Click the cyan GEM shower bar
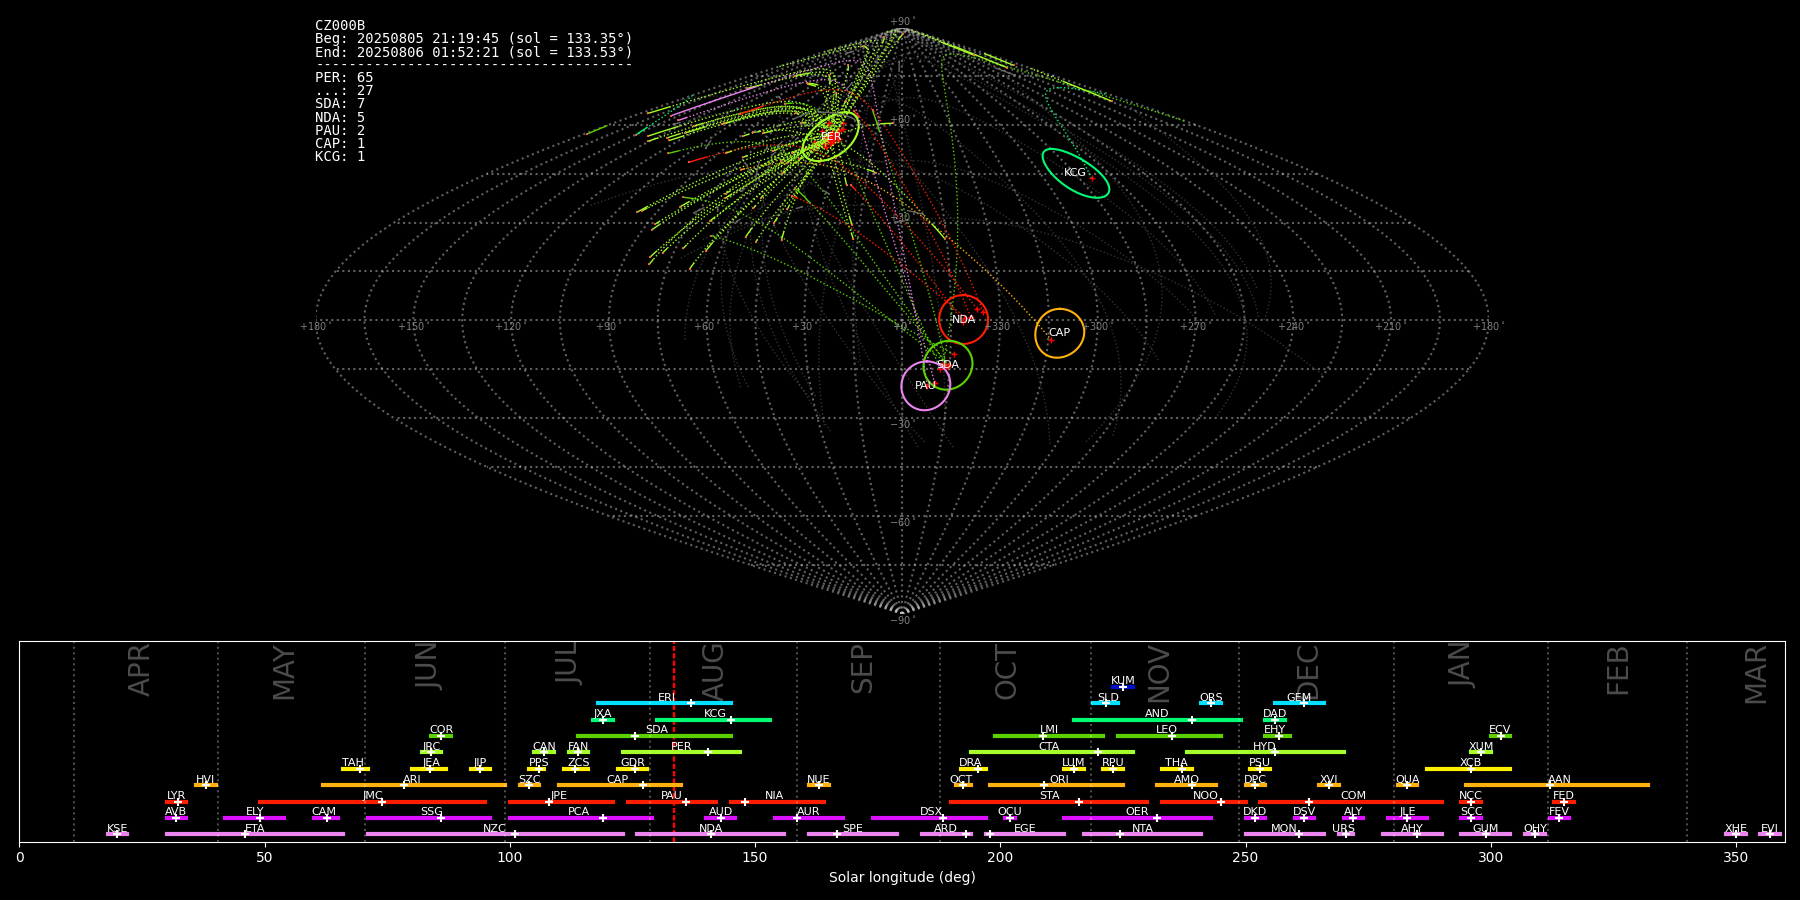Image resolution: width=1800 pixels, height=900 pixels. point(1299,703)
